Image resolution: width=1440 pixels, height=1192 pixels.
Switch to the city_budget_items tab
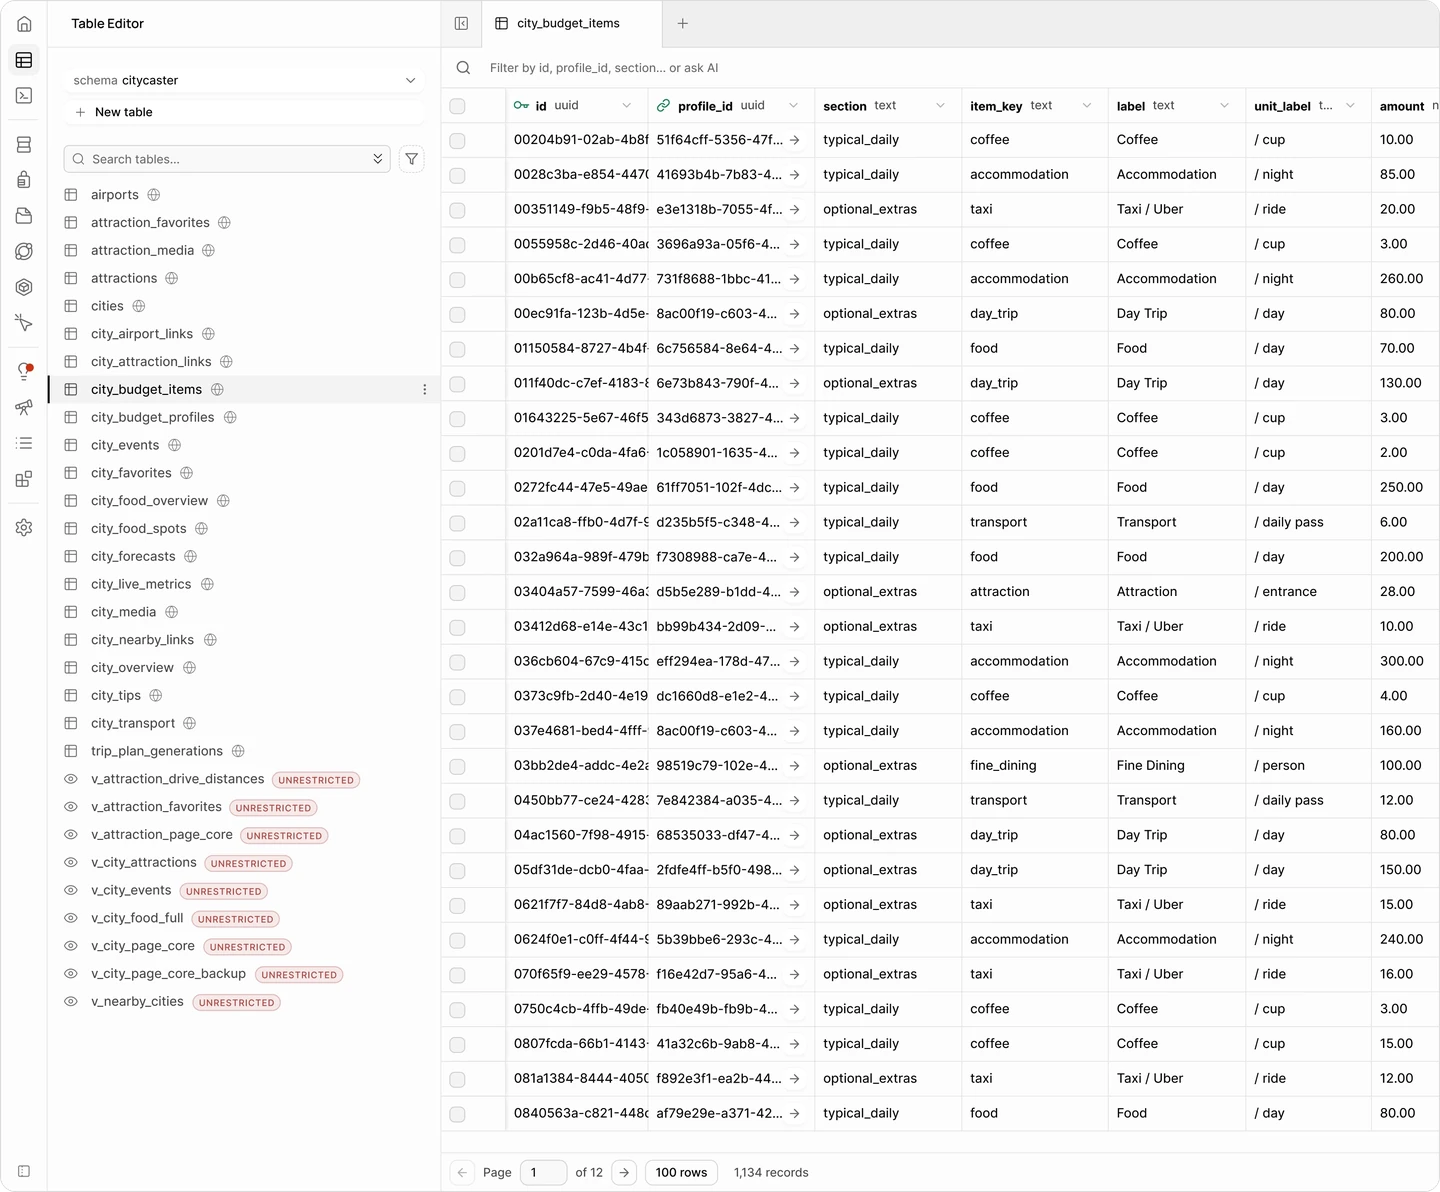571,23
